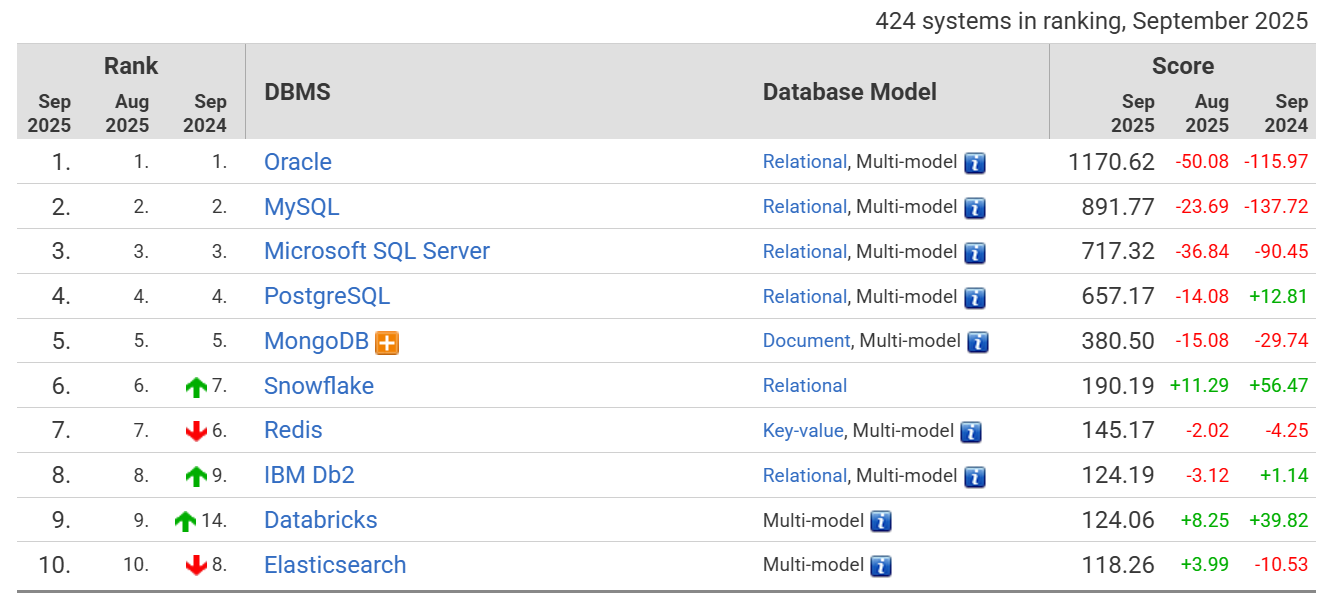The height and width of the screenshot is (601, 1335).
Task: Open the Oracle DBMS link
Action: (298, 162)
